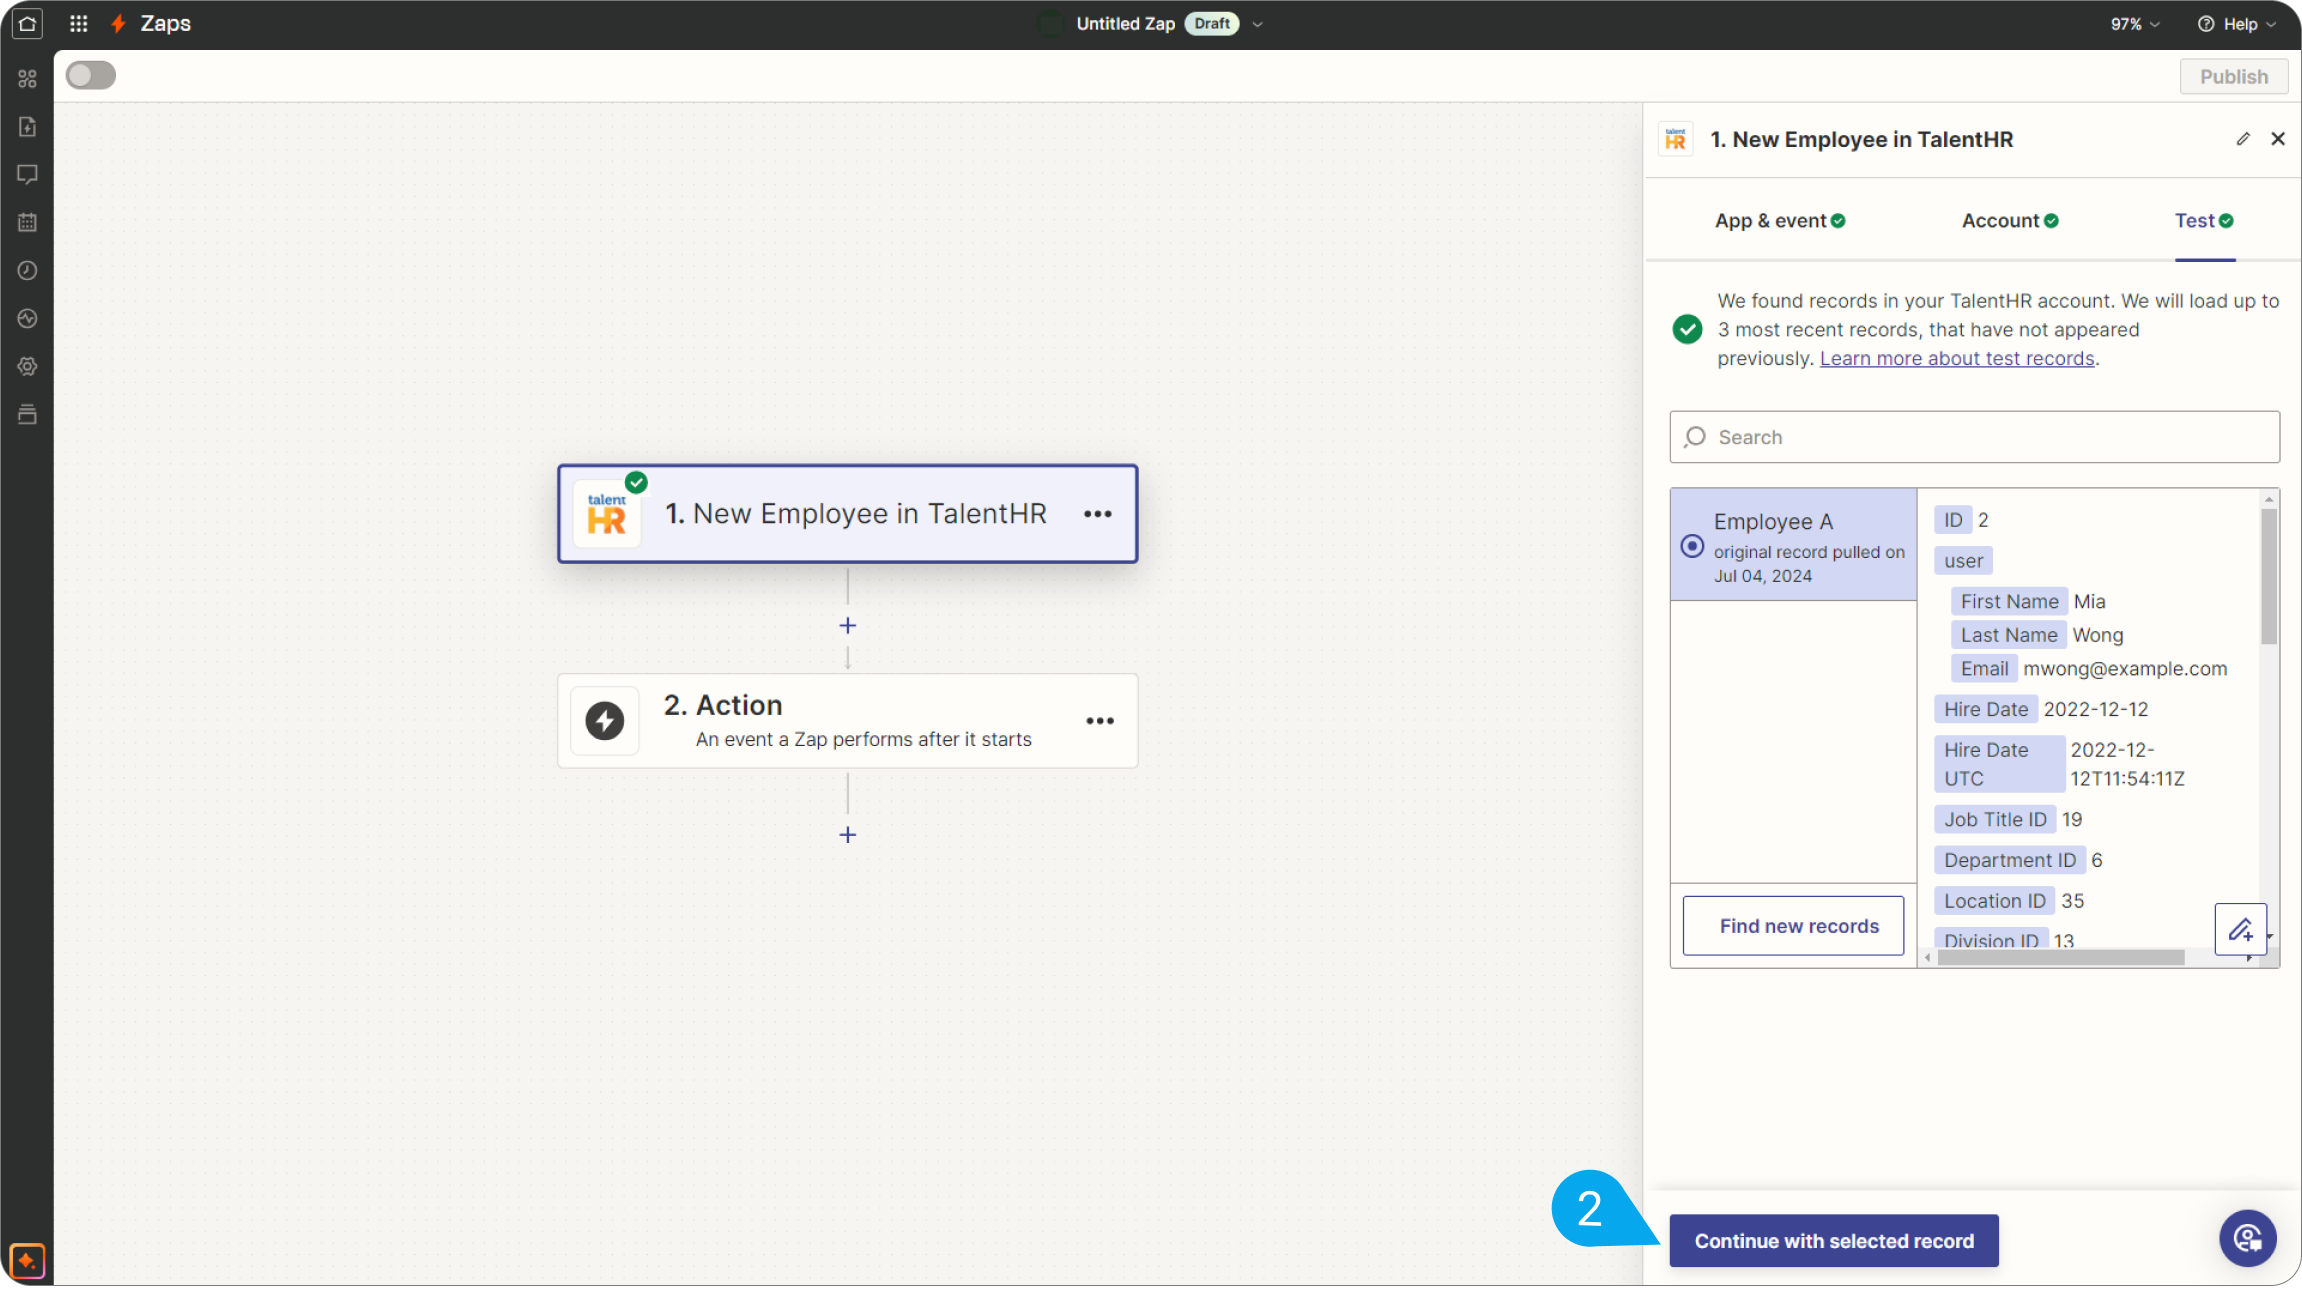Click the record data vertical scrollbar

pos(2268,576)
